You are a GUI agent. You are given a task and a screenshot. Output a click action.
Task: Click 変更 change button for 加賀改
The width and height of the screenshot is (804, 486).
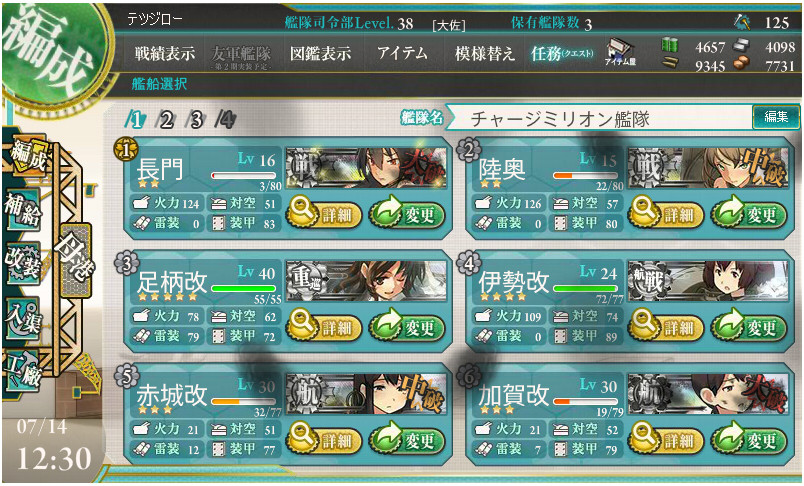tap(749, 441)
